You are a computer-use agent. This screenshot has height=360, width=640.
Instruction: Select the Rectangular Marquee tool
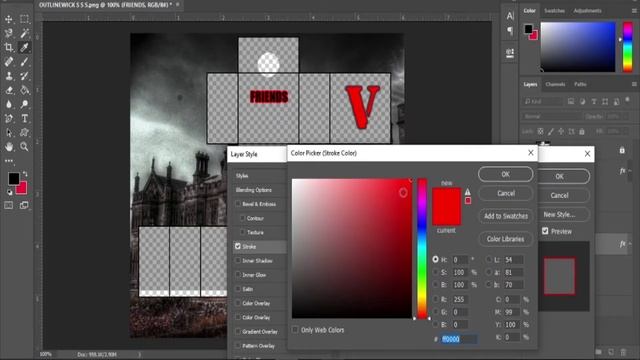point(24,19)
